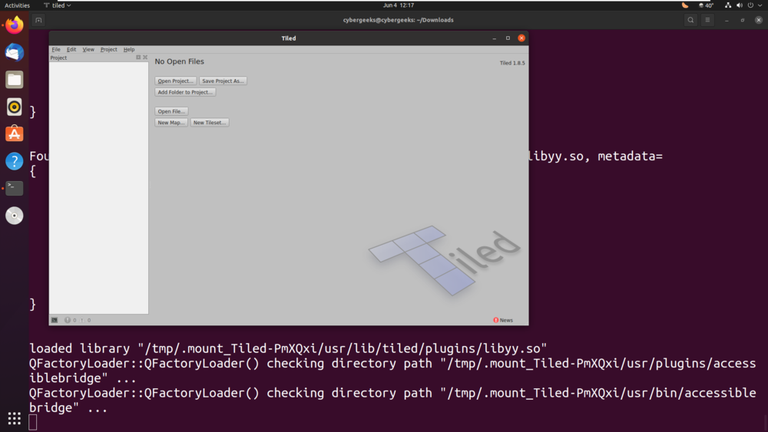The image size is (768, 432).
Task: Open the disc drive icon in the dock
Action: pos(14,216)
